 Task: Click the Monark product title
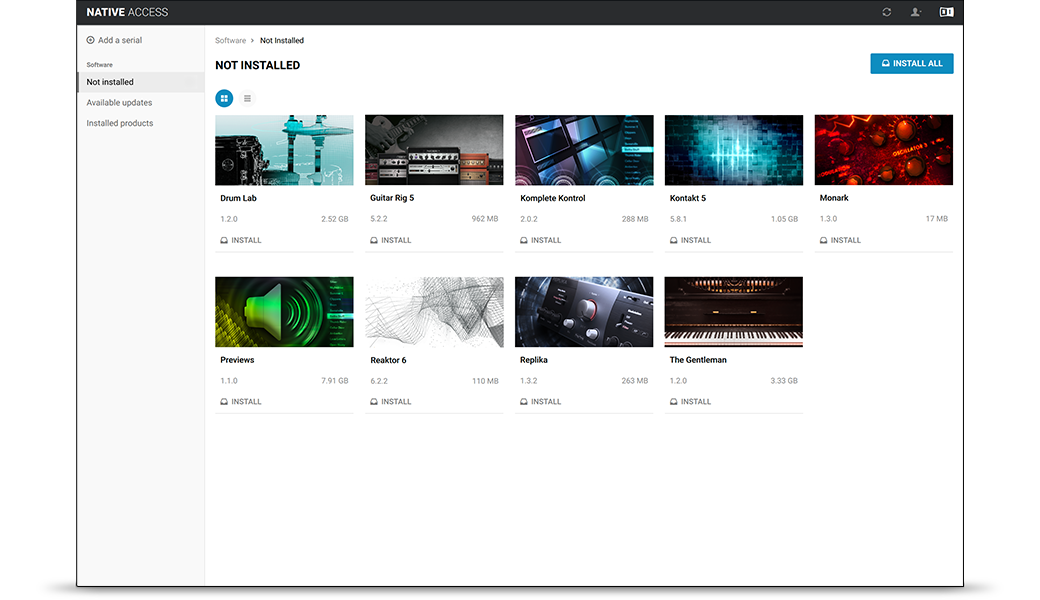coord(834,198)
